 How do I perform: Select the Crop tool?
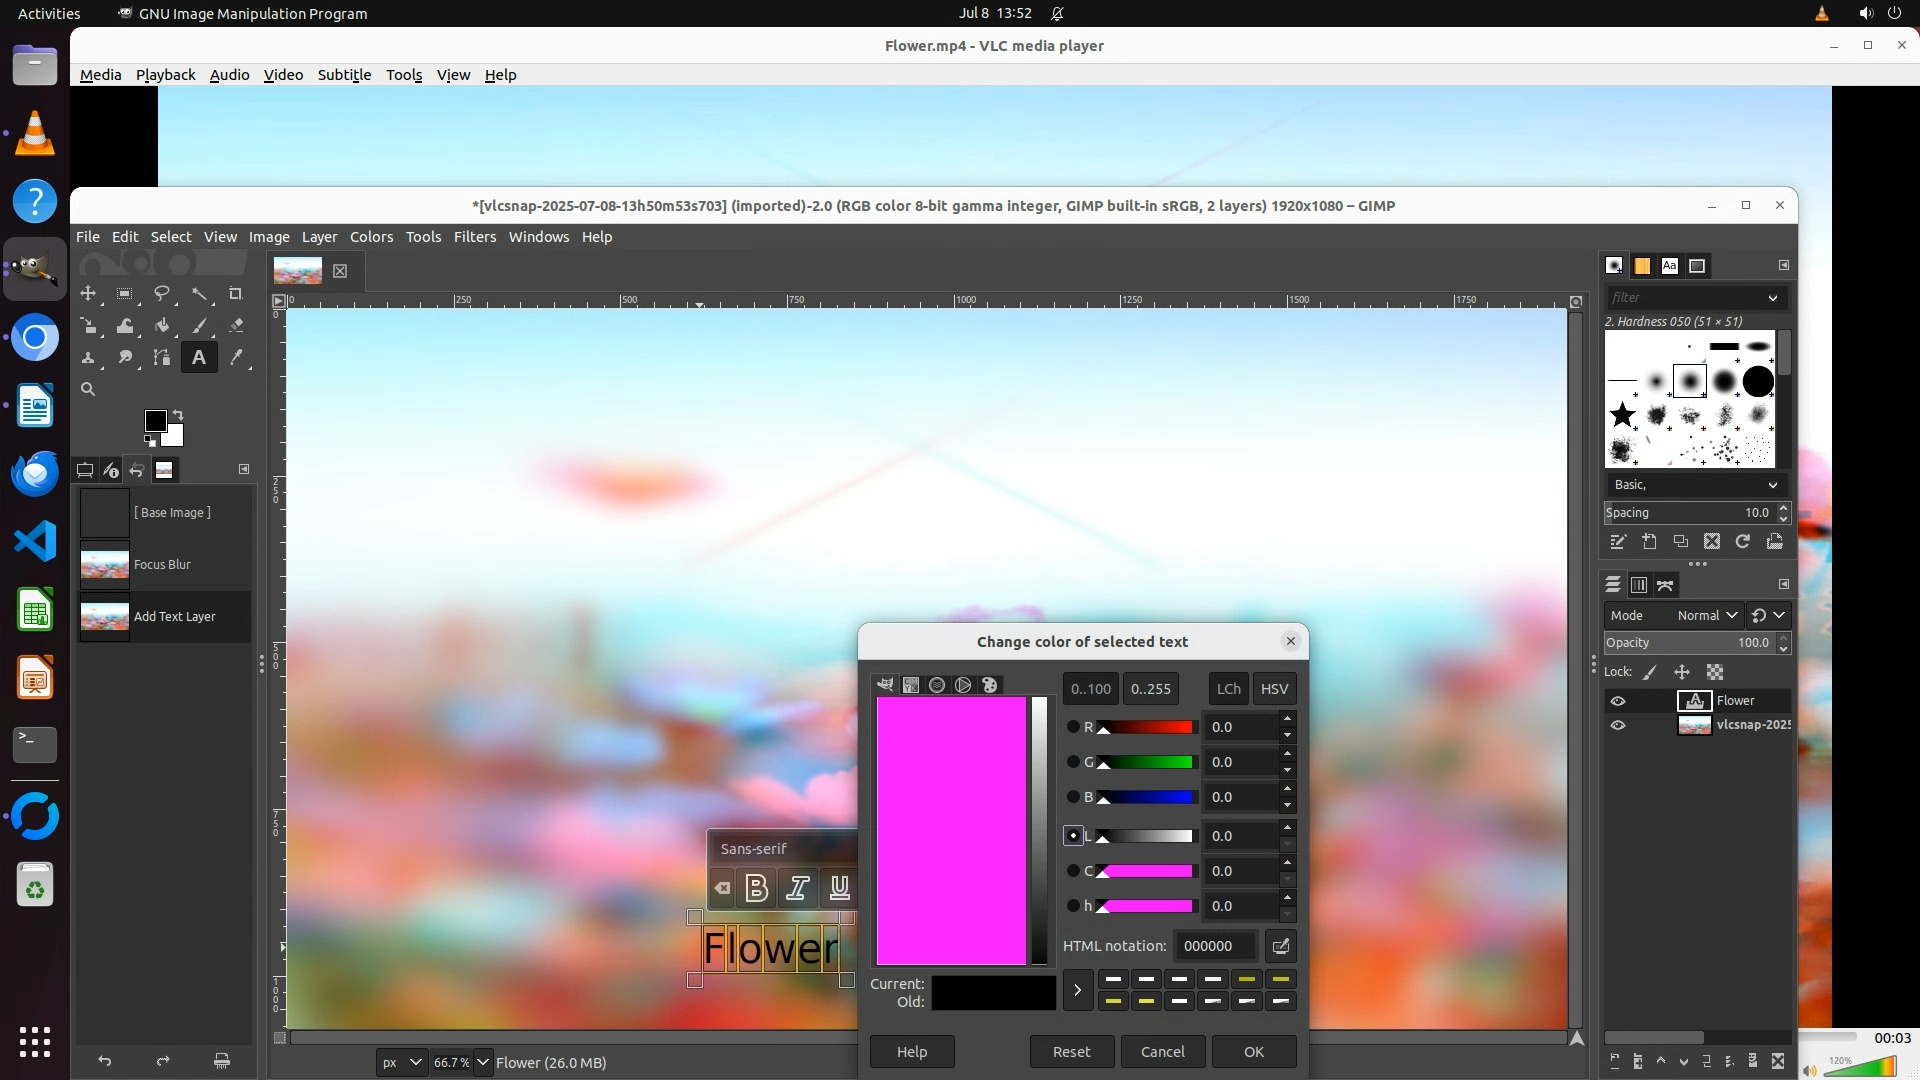[235, 294]
